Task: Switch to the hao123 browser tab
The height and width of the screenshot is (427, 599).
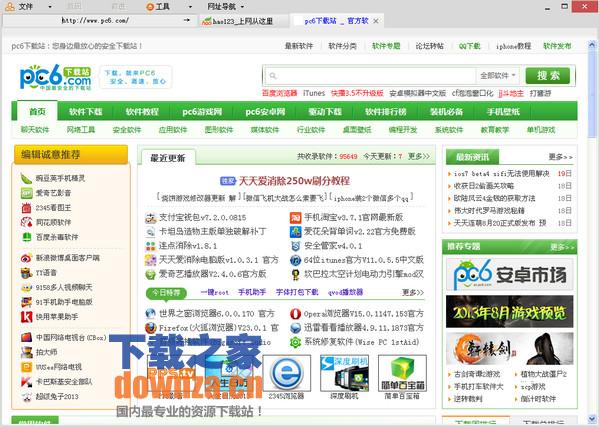Action: (x=243, y=21)
